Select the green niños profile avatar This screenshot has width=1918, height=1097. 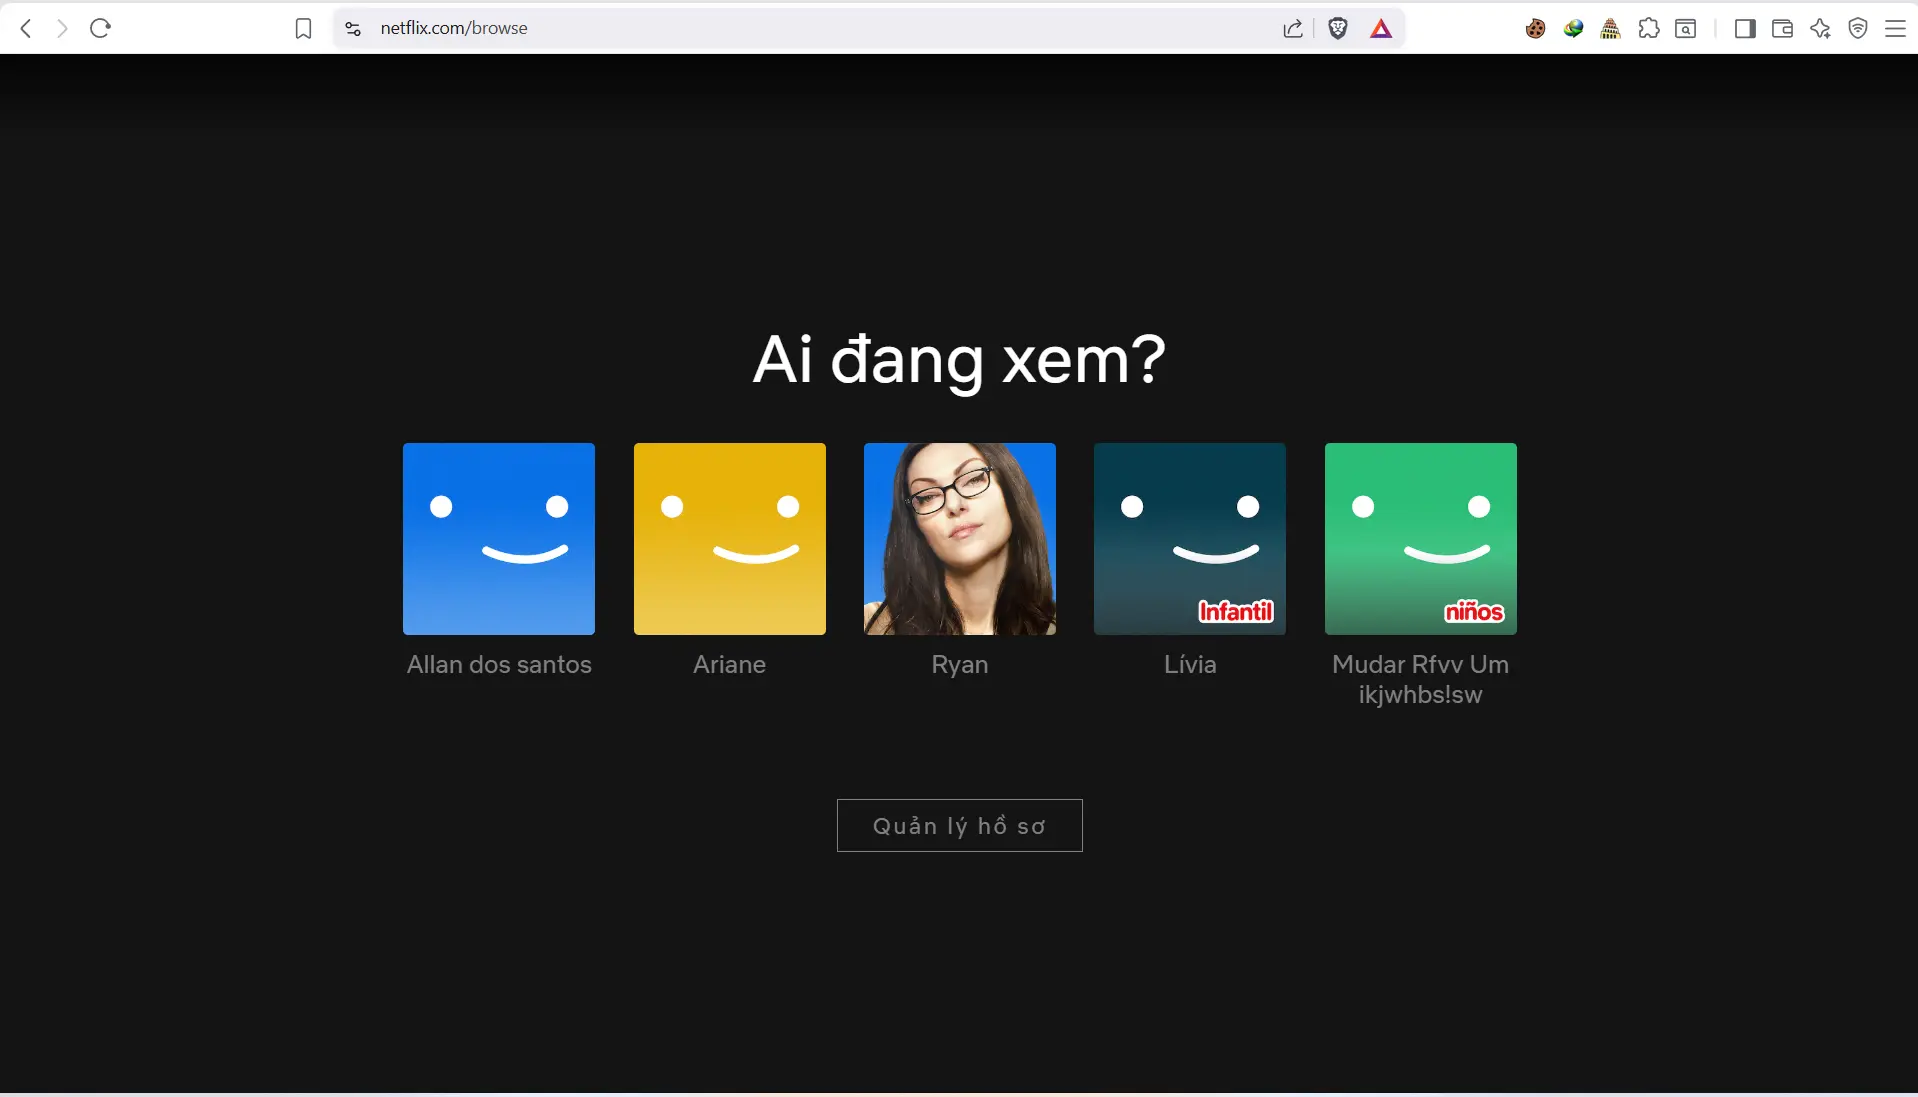(x=1421, y=539)
